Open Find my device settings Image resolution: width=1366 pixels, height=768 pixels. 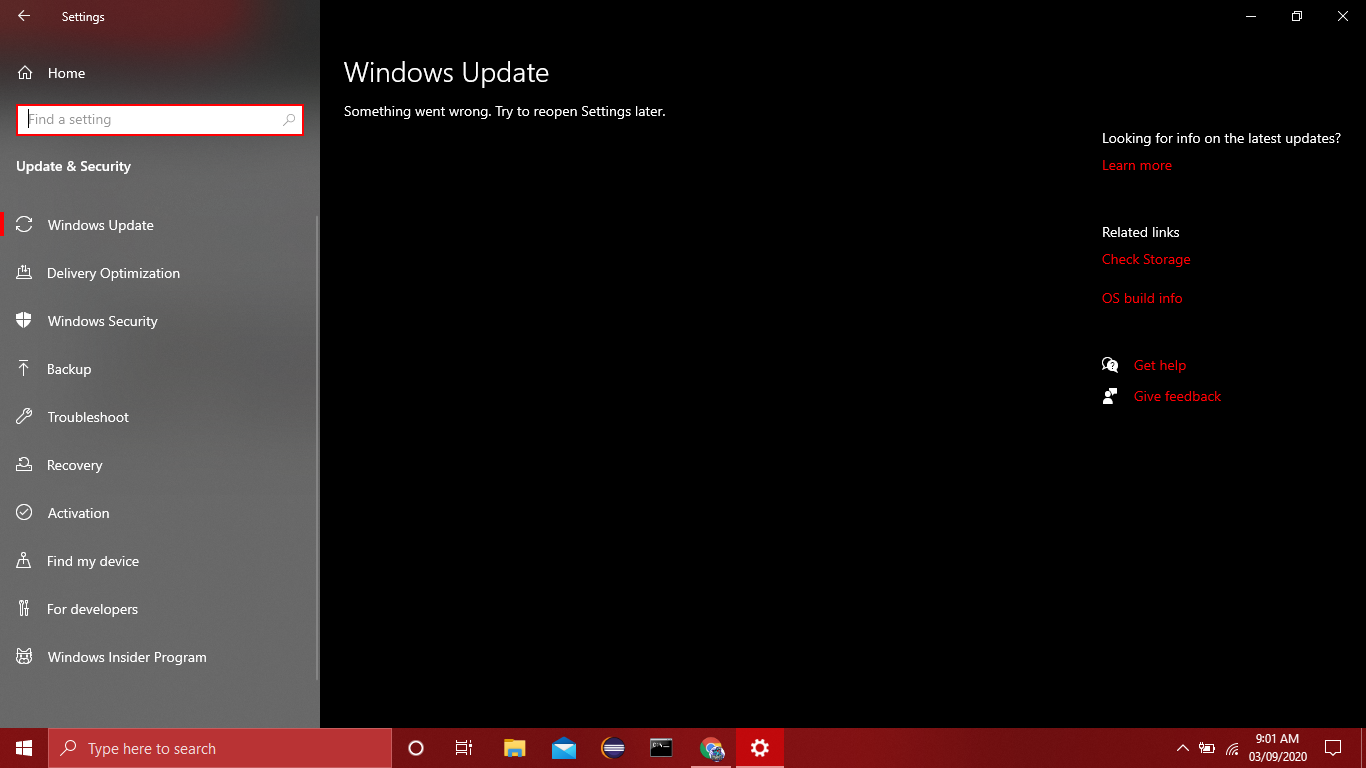160,561
